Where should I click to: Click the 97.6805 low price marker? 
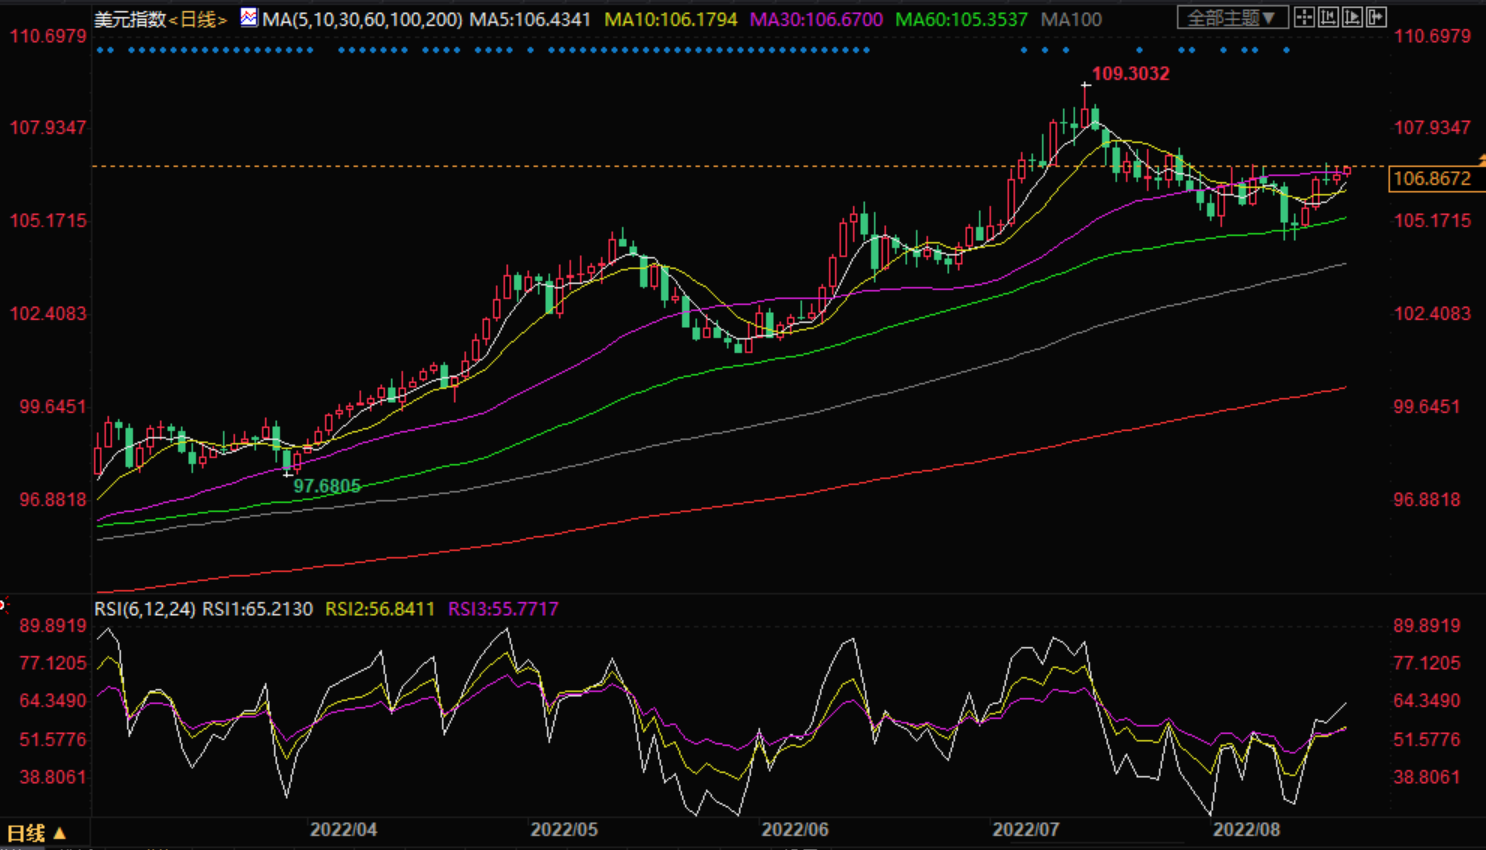tap(327, 486)
